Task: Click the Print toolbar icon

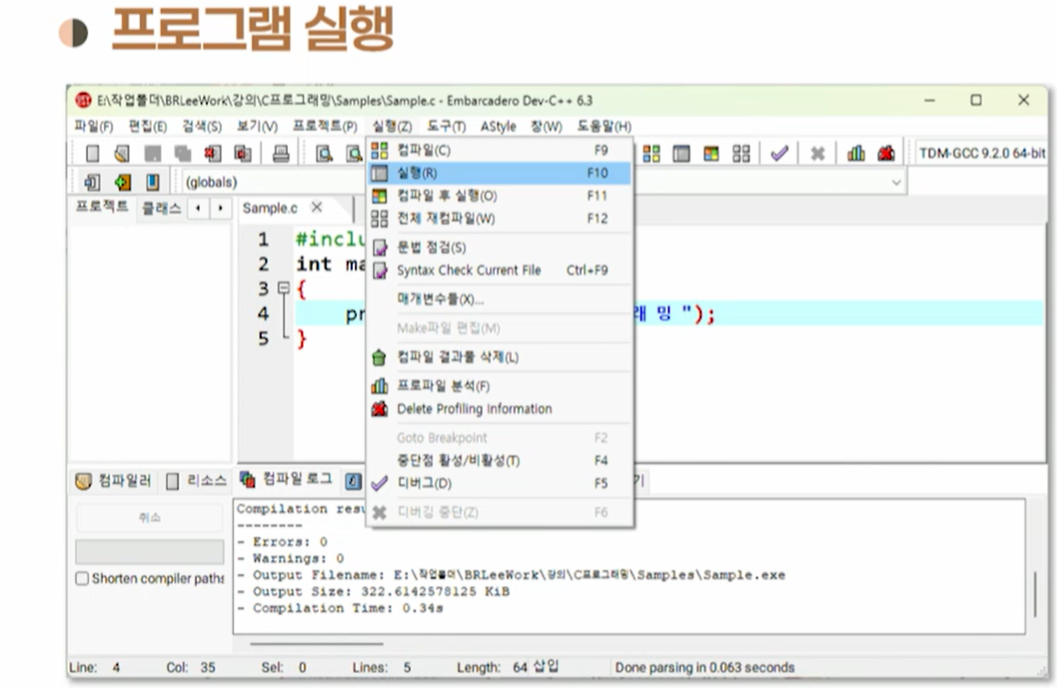Action: (x=280, y=154)
